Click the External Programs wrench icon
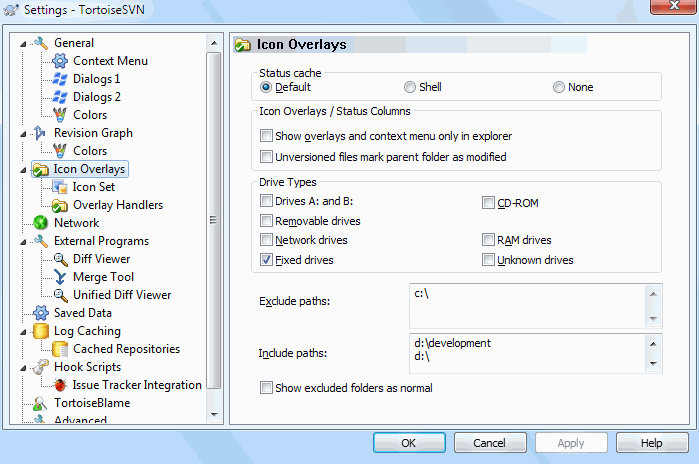 41,241
